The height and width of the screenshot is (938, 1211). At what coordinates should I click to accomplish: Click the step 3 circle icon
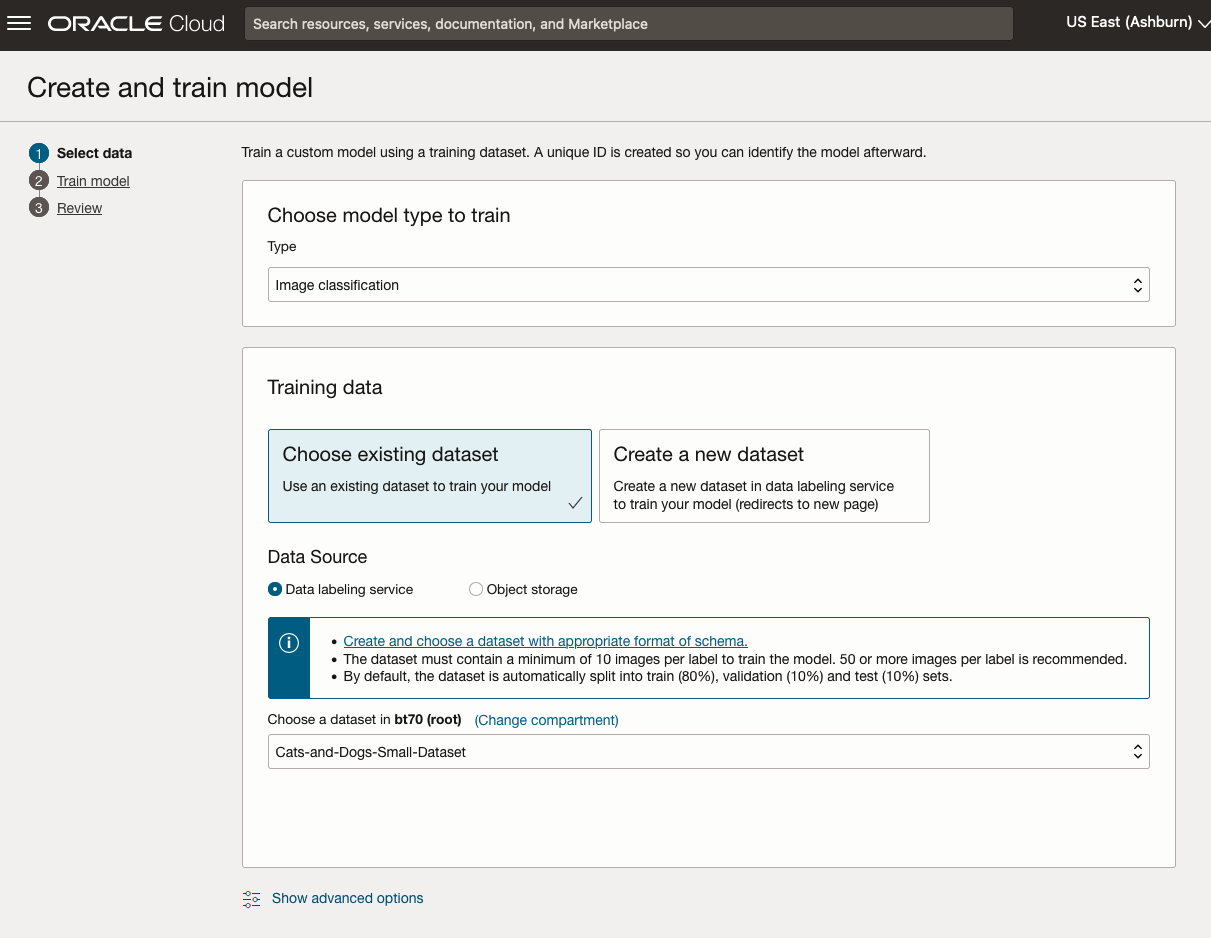point(39,208)
